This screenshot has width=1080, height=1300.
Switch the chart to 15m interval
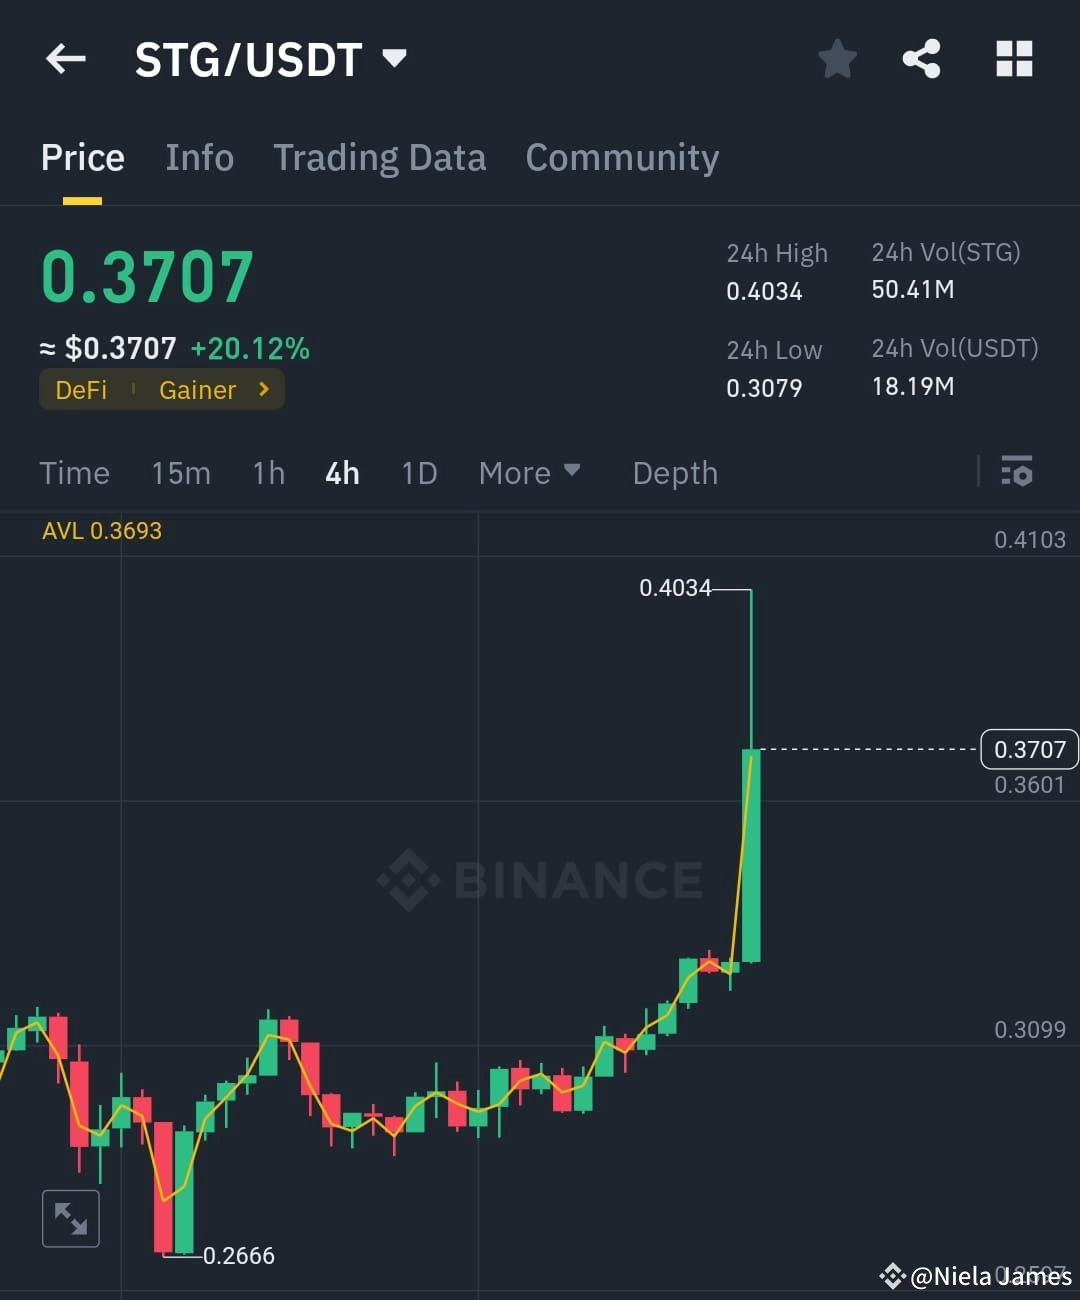point(181,473)
